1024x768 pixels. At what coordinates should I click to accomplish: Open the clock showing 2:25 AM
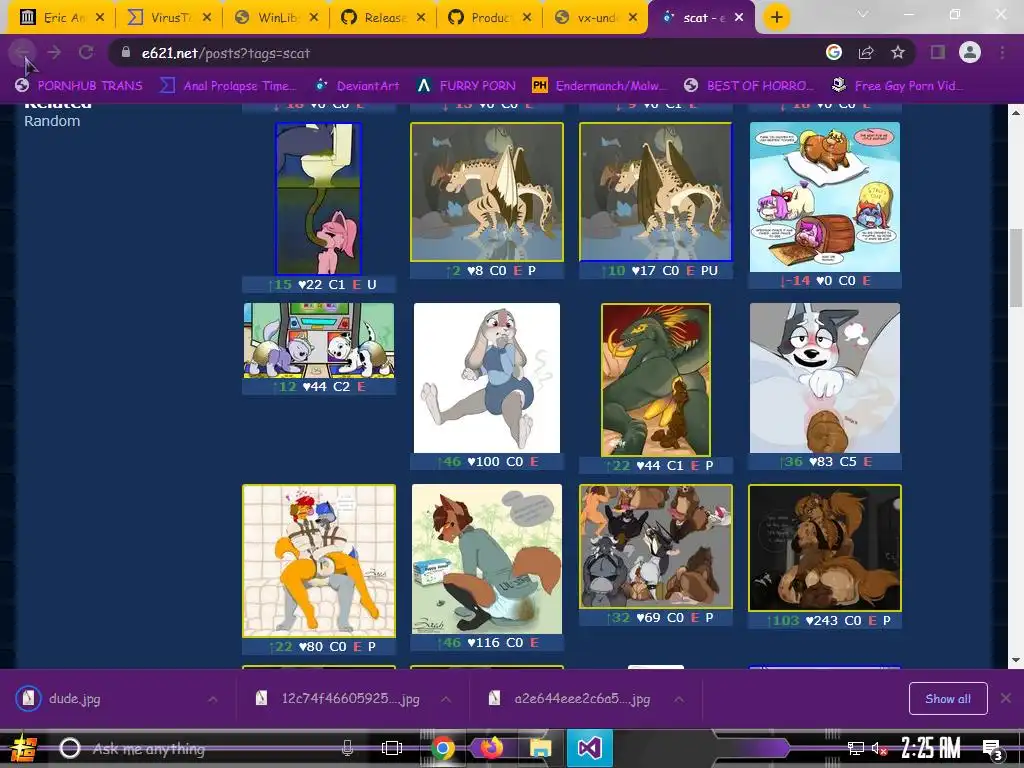(x=932, y=748)
